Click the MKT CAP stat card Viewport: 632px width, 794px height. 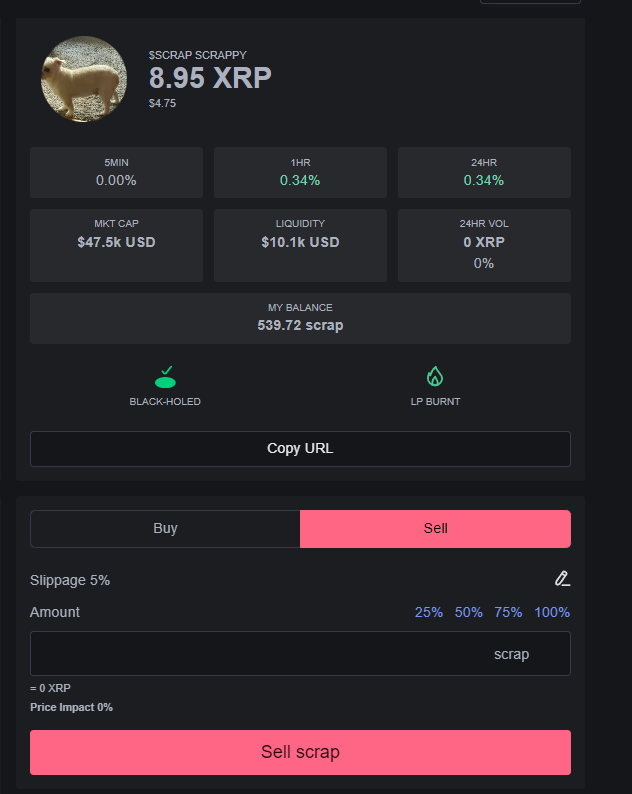tap(116, 245)
